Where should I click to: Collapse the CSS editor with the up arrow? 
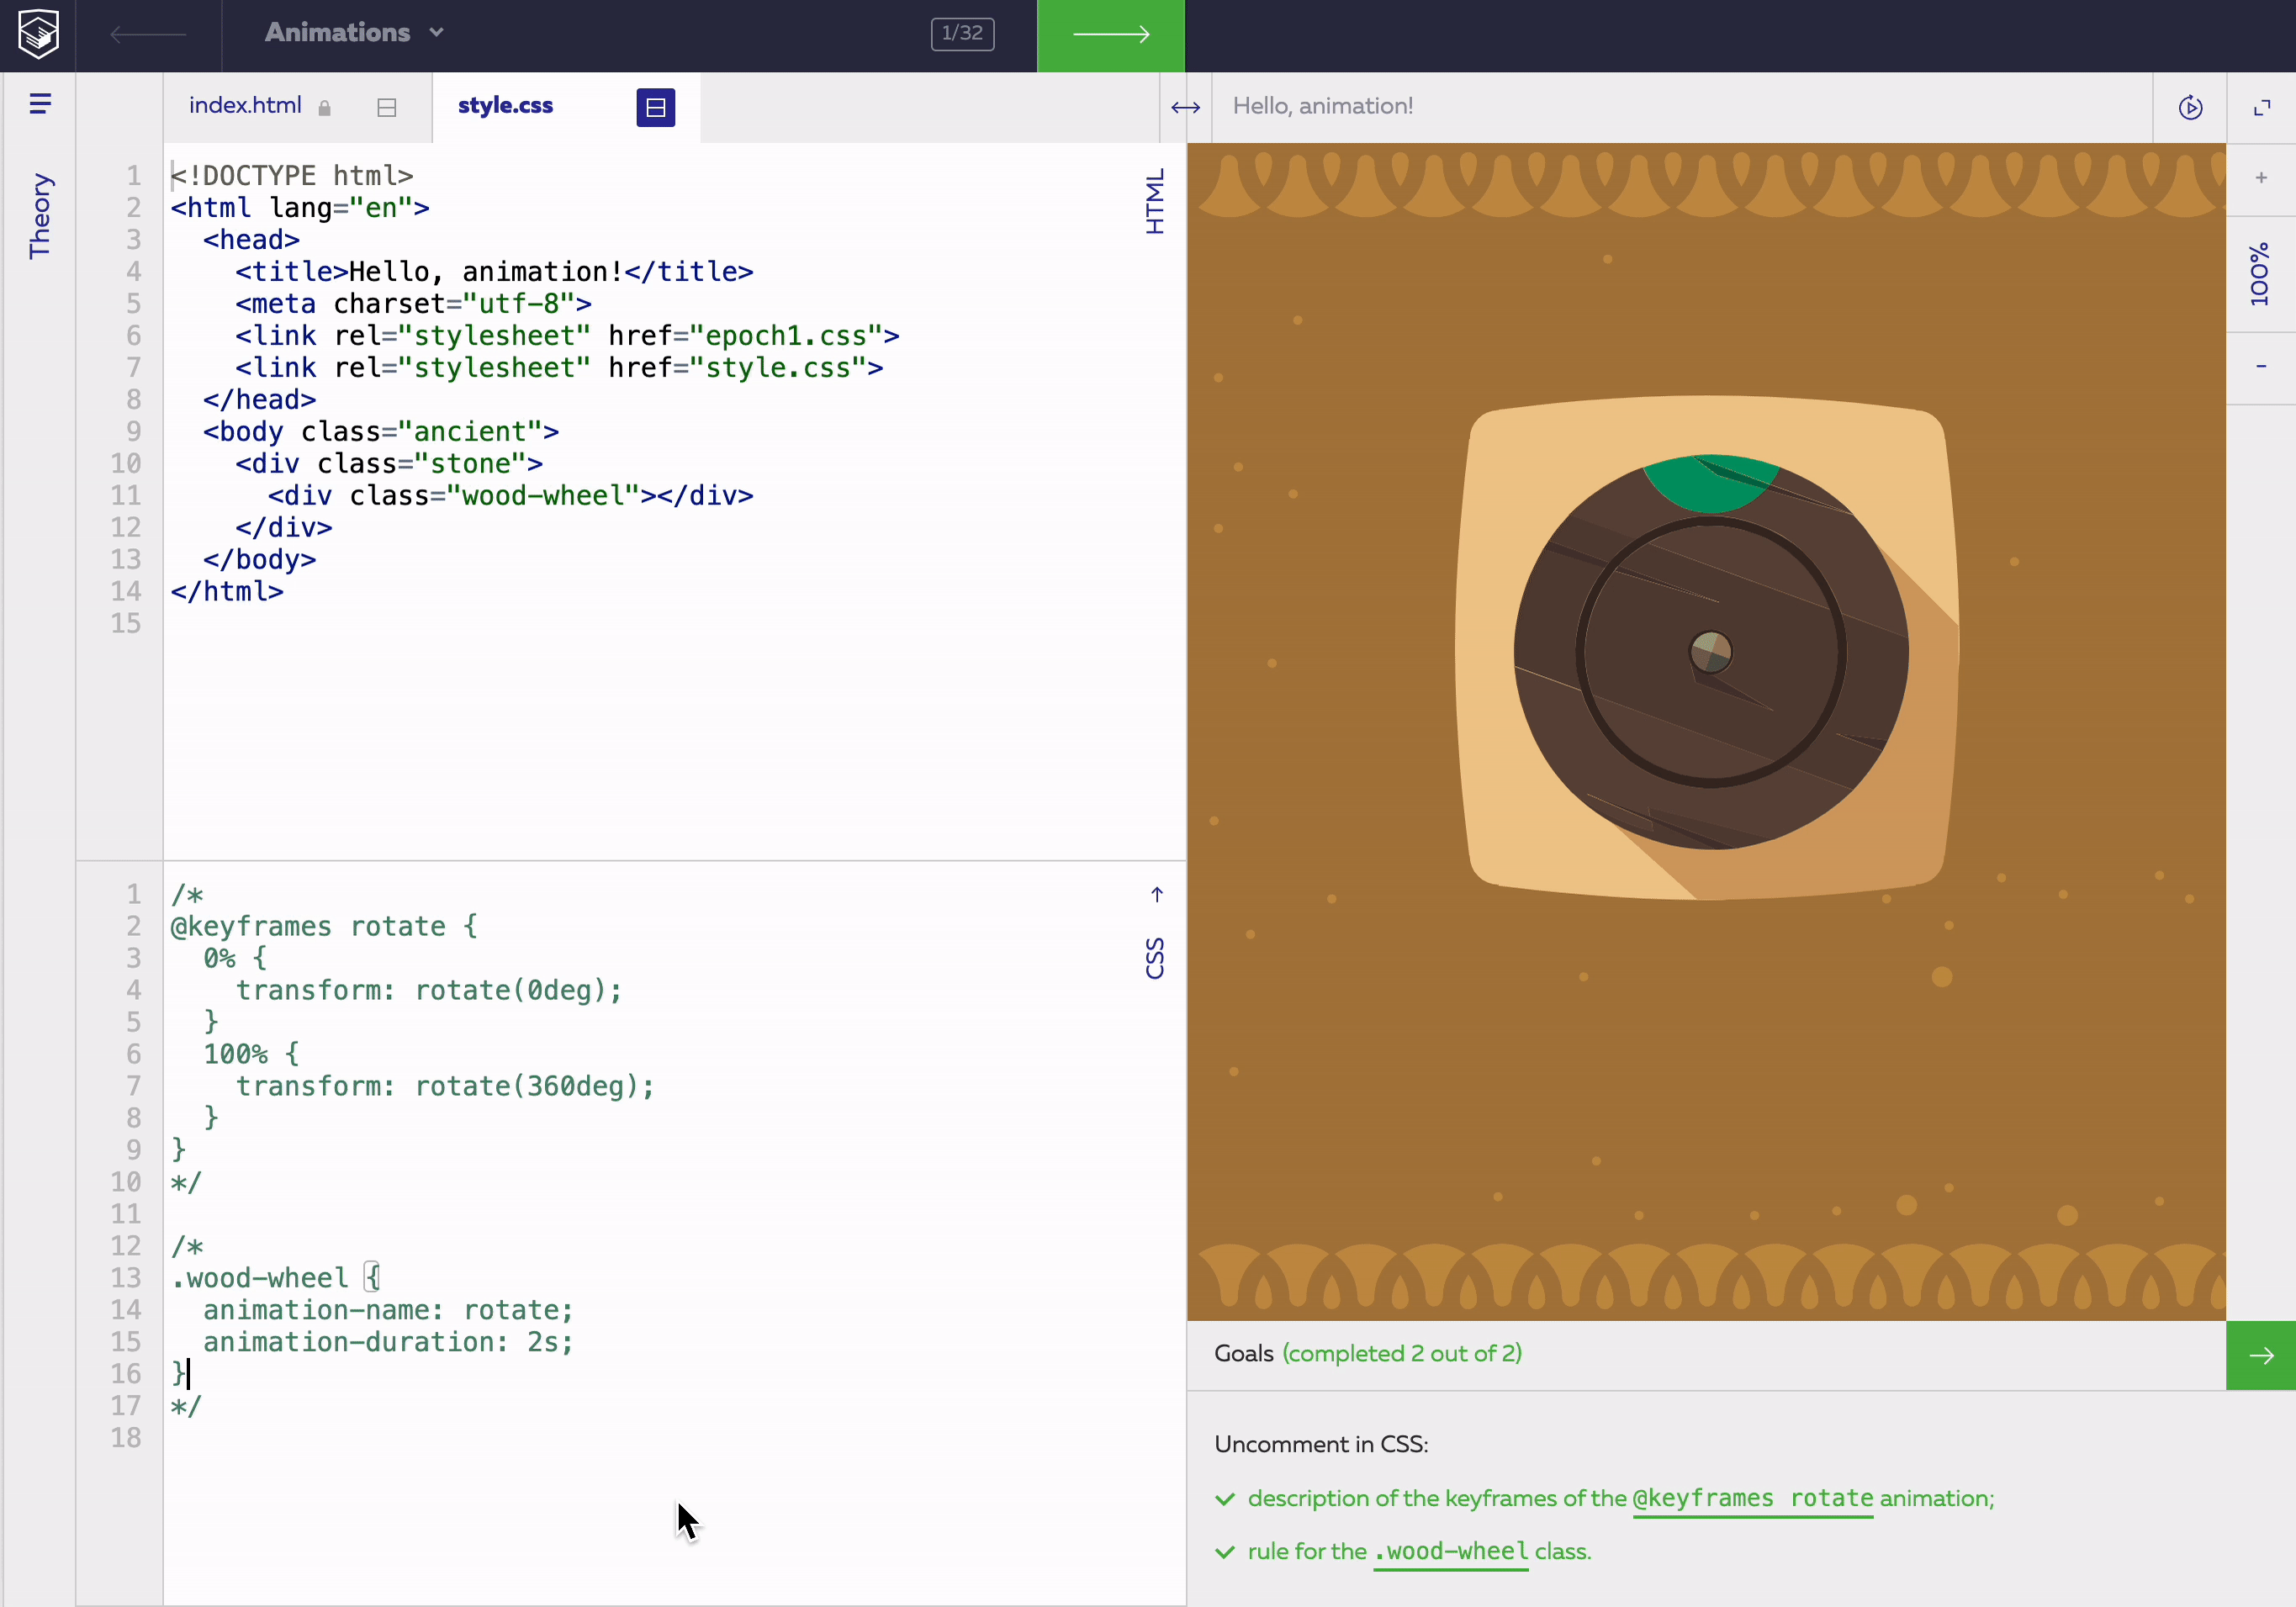pyautogui.click(x=1157, y=894)
